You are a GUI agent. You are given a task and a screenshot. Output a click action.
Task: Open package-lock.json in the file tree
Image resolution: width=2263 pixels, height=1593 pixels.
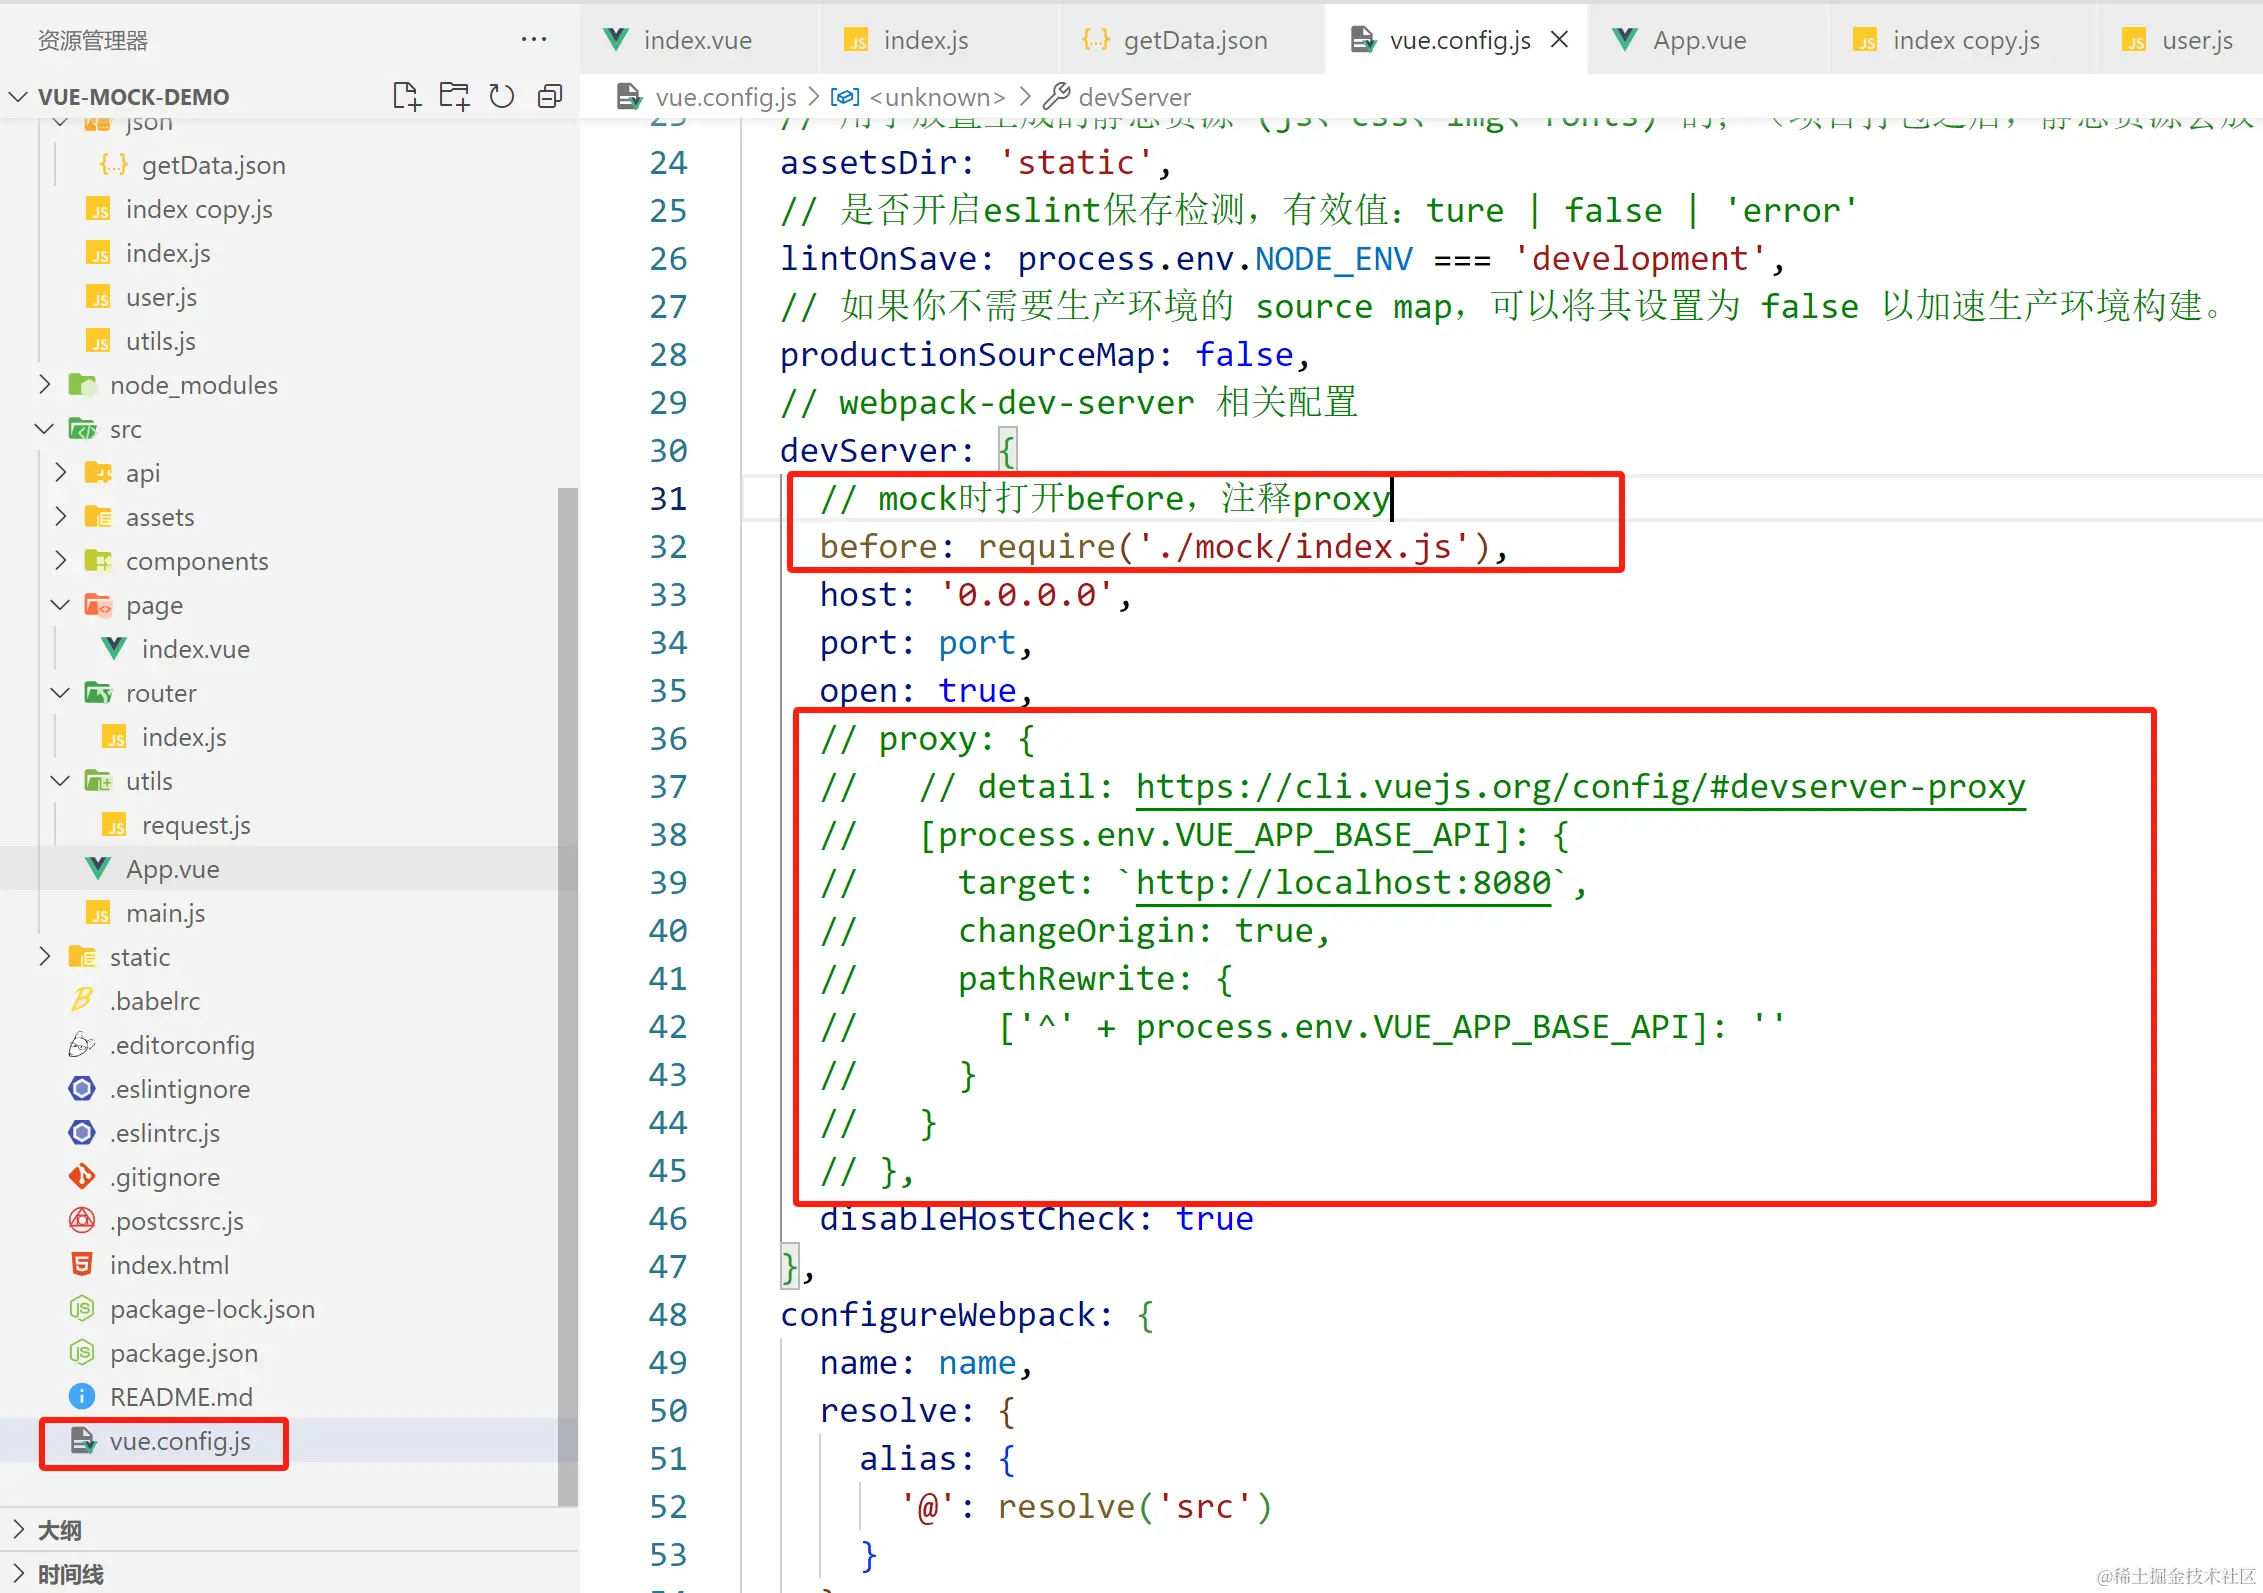point(212,1309)
